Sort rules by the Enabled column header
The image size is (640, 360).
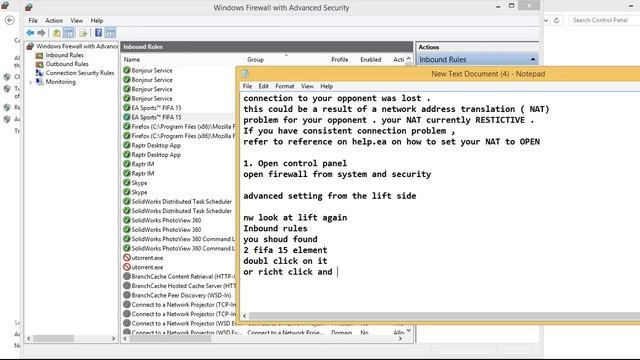371,60
